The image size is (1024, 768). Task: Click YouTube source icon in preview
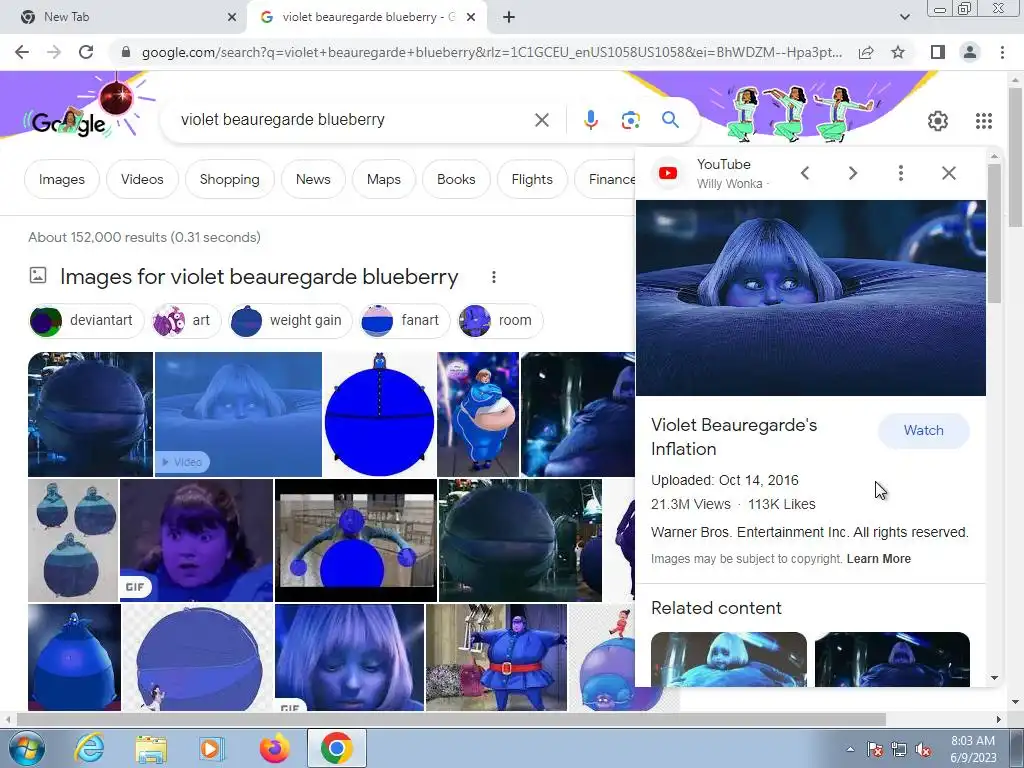667,173
